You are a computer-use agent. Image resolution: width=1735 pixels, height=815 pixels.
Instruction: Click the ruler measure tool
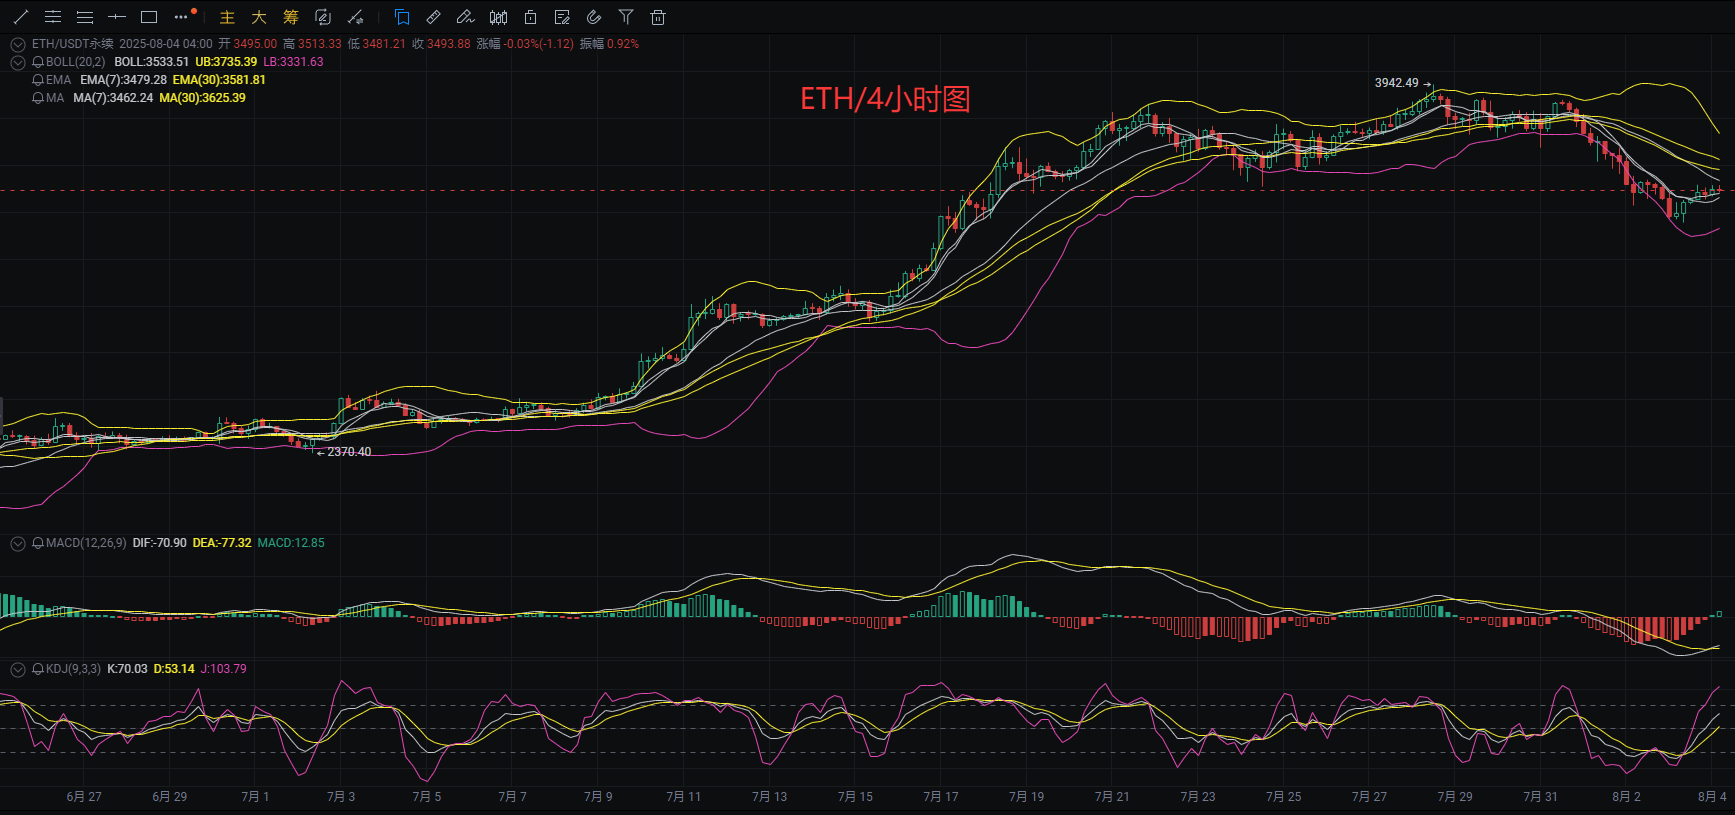[433, 17]
